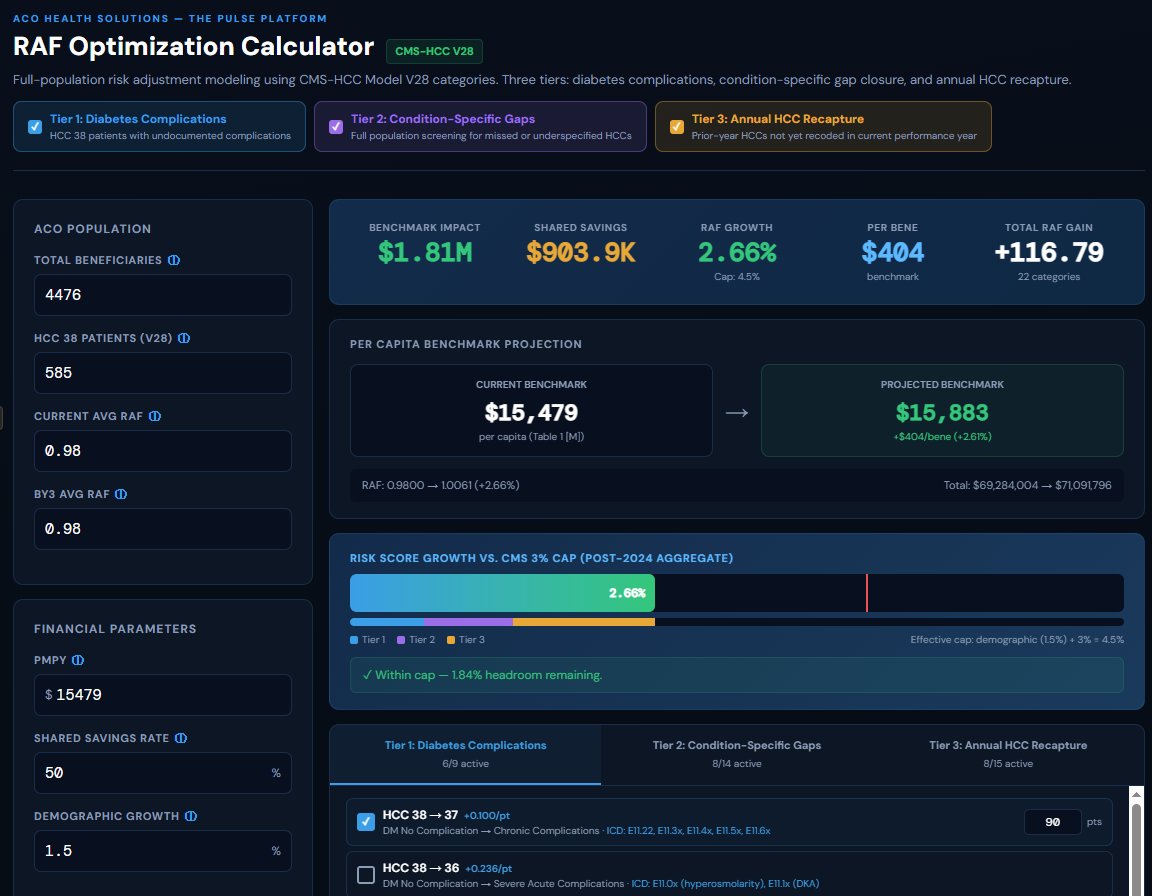Click the Current Benchmark value $15,479

click(x=531, y=412)
